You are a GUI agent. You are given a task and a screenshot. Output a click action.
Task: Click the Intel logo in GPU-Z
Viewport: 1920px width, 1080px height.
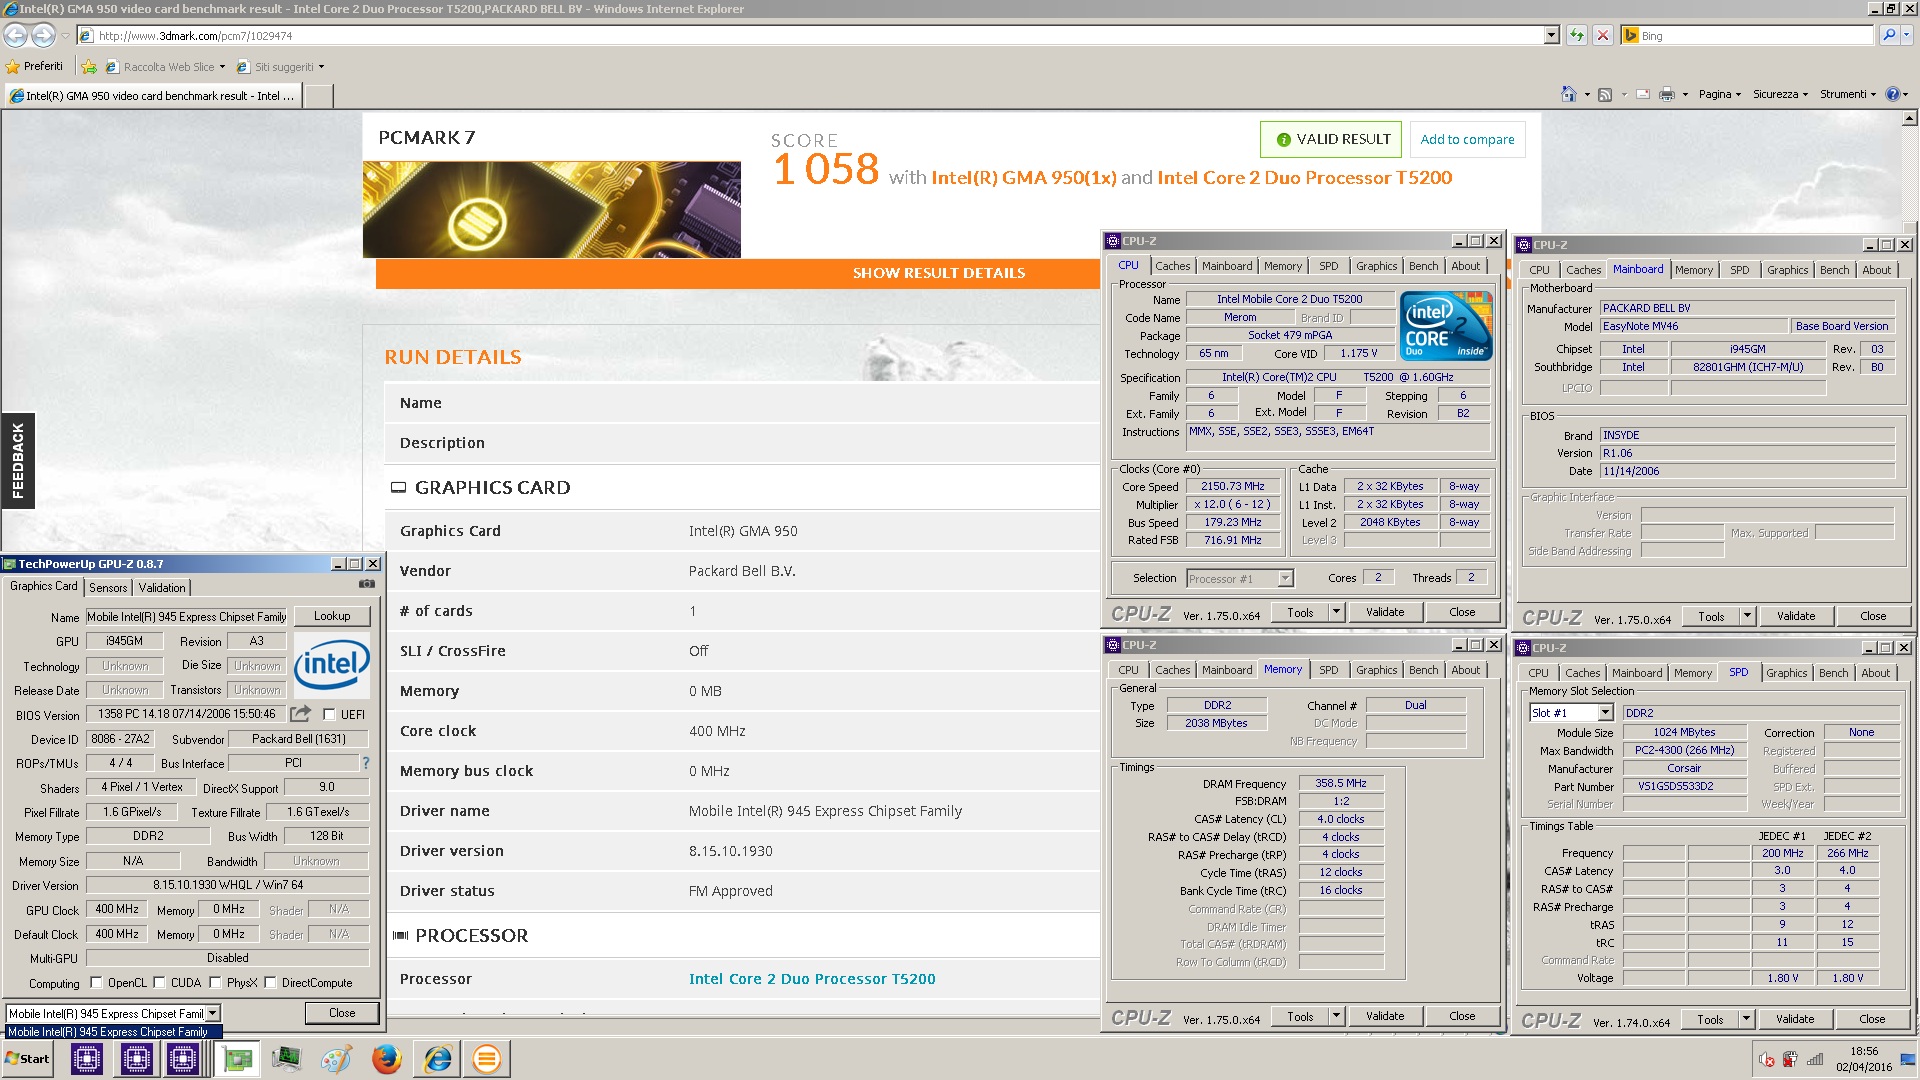332,664
